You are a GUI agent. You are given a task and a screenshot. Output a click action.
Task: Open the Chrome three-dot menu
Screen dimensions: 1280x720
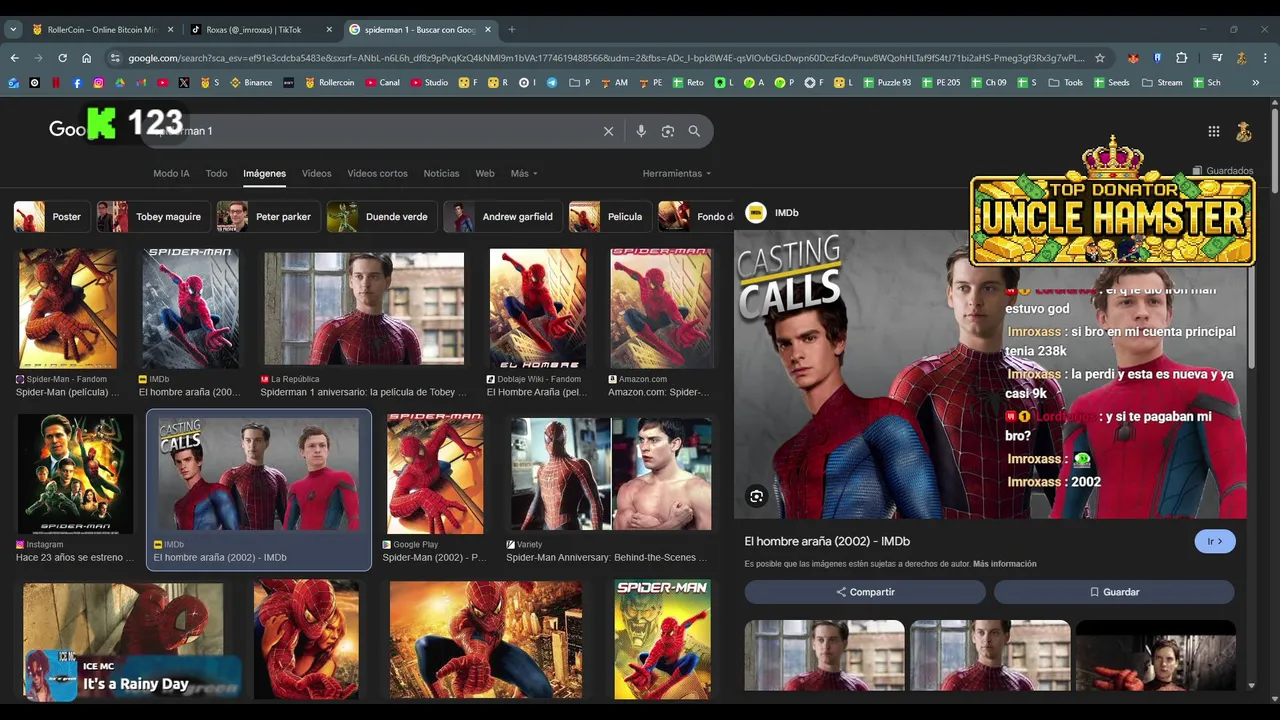[x=1265, y=58]
